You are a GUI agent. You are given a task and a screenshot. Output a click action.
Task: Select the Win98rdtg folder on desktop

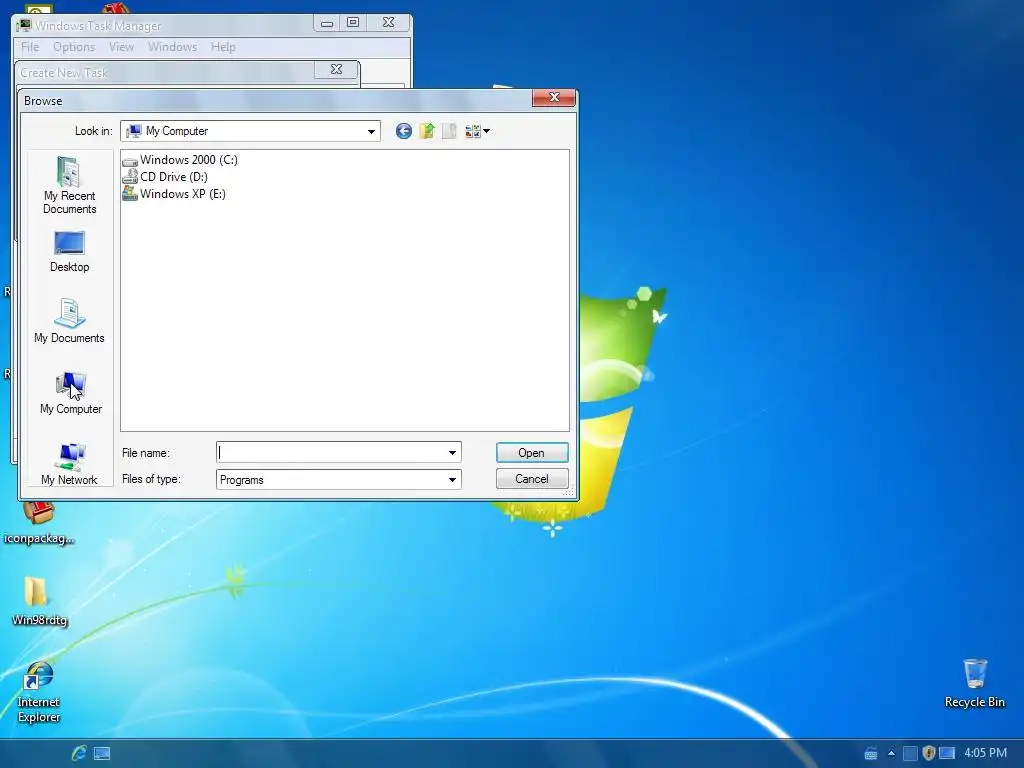pyautogui.click(x=39, y=601)
